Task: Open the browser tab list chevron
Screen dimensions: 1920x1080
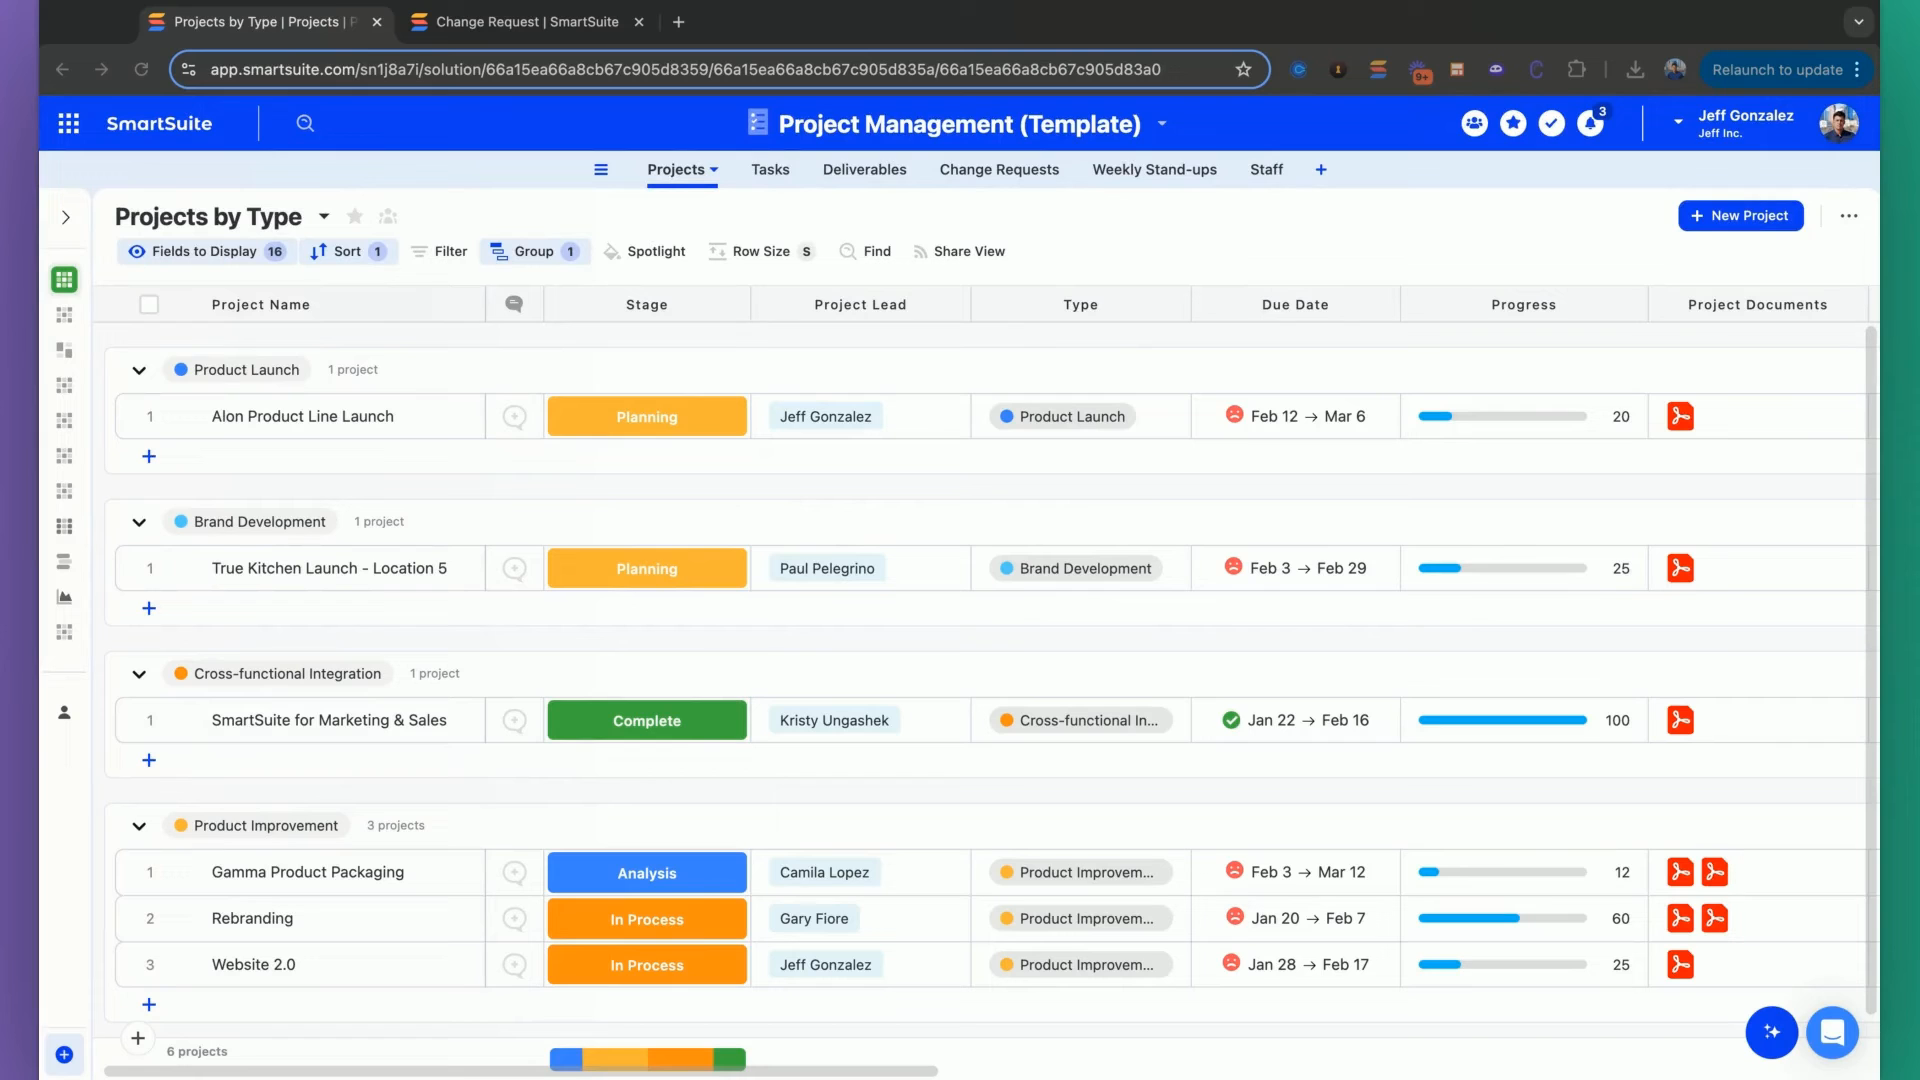Action: tap(1858, 22)
